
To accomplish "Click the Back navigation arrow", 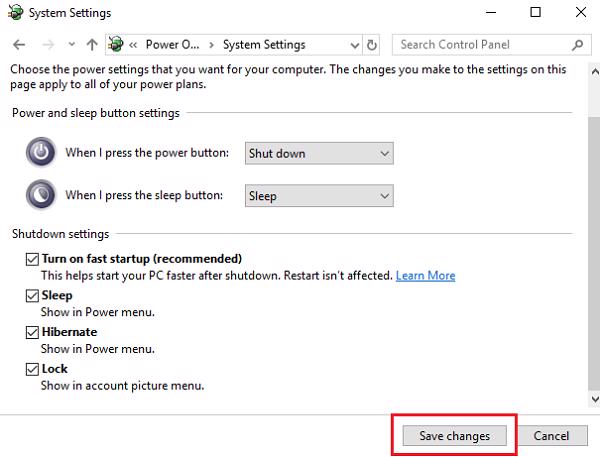I will 20,45.
